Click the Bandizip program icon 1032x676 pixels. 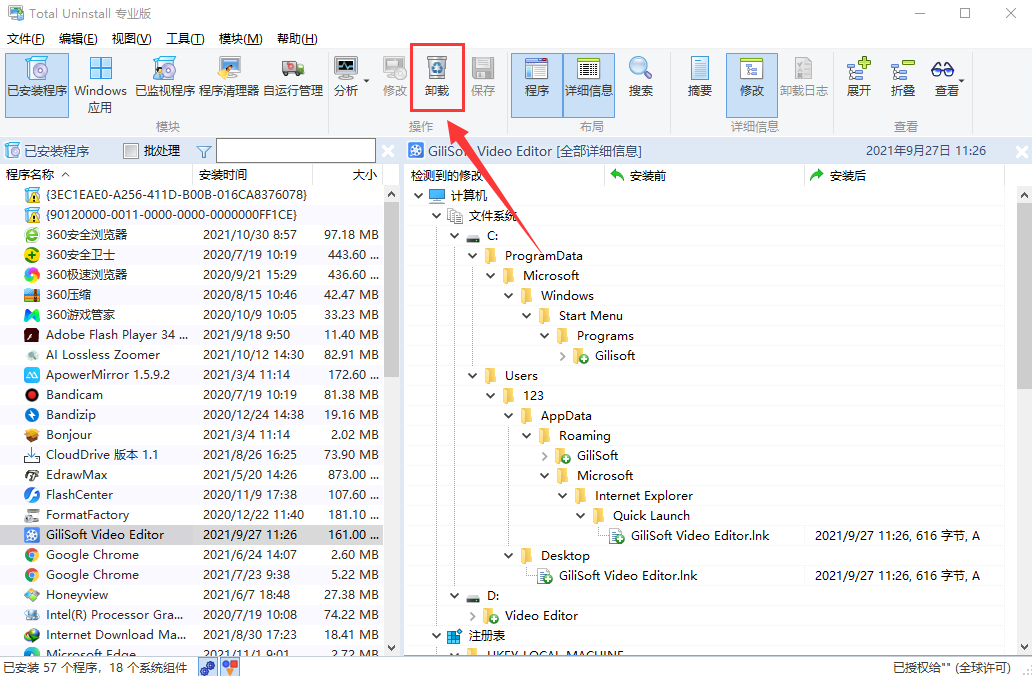coord(32,415)
